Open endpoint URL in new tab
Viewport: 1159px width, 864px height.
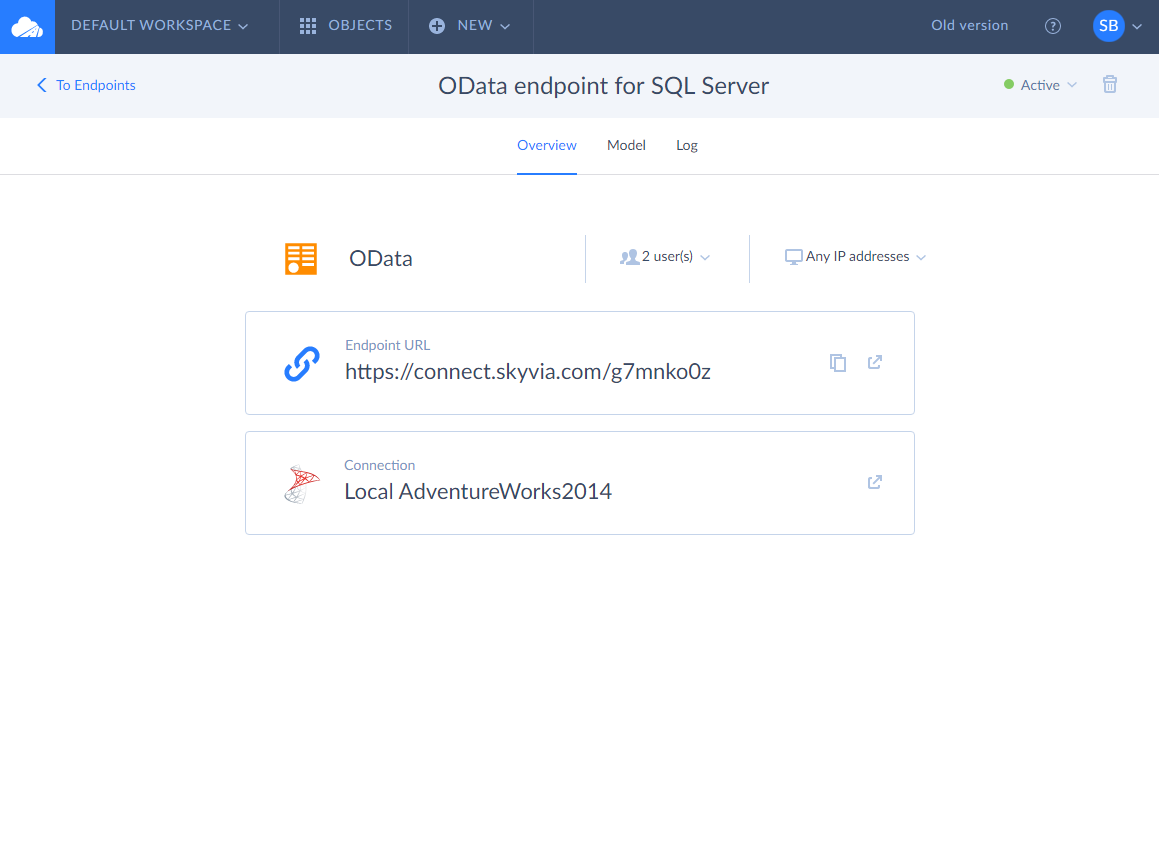click(874, 362)
